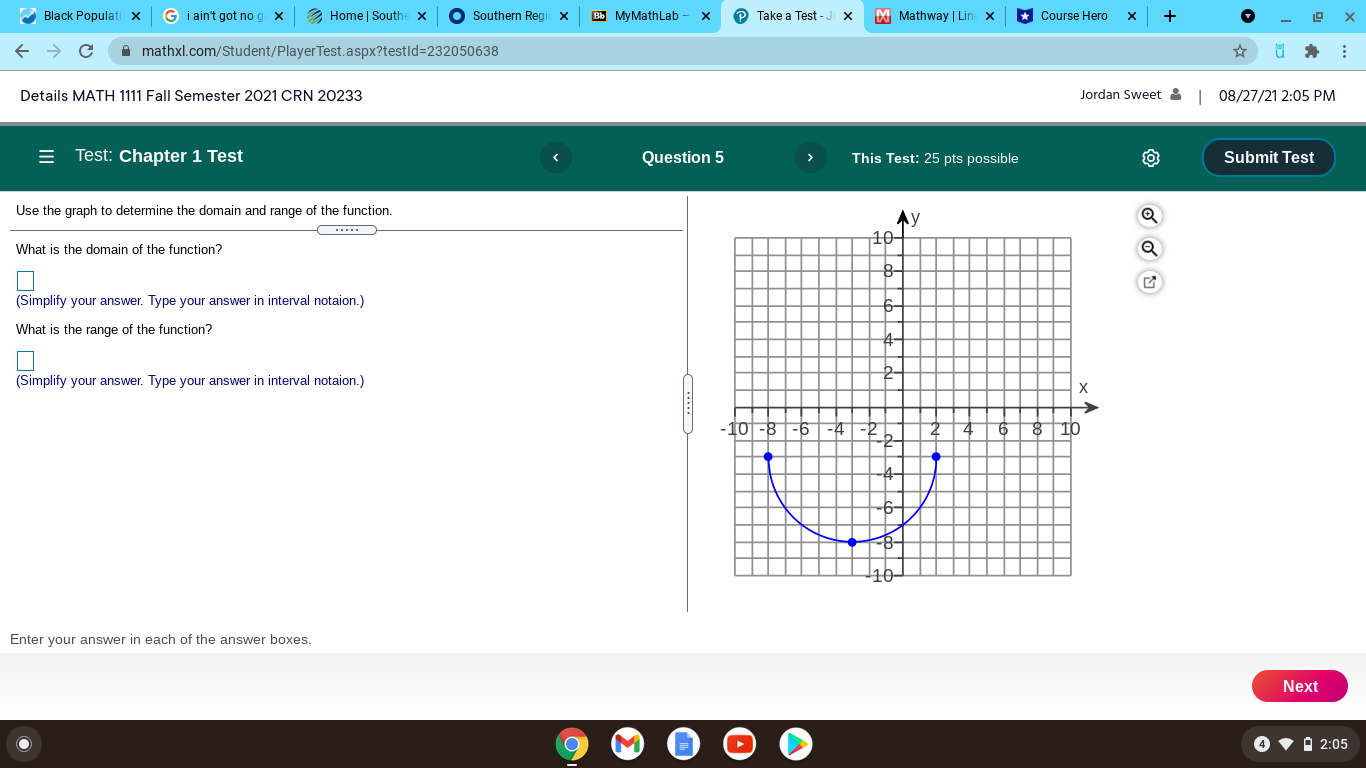Click the Chapter 1 Test title
This screenshot has width=1366, height=768.
pyautogui.click(x=181, y=156)
